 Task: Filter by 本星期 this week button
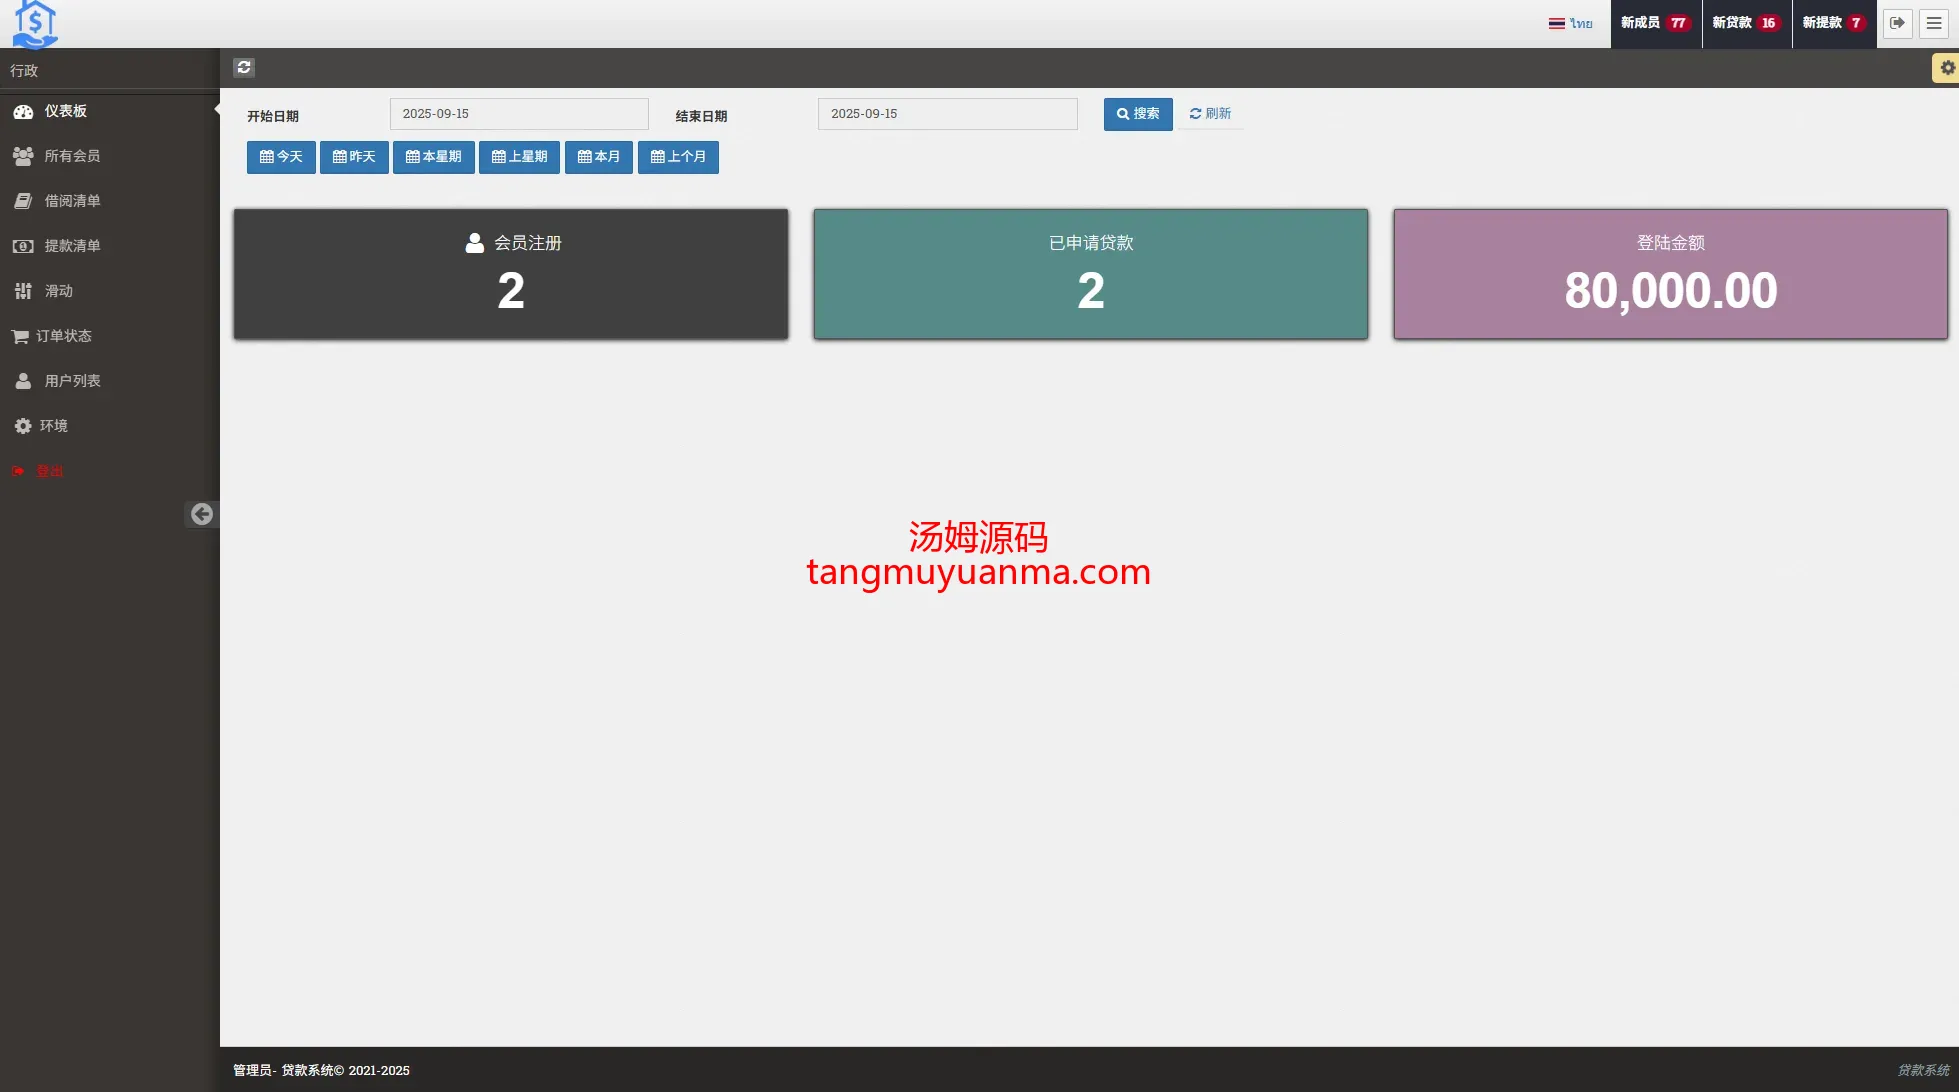(433, 157)
